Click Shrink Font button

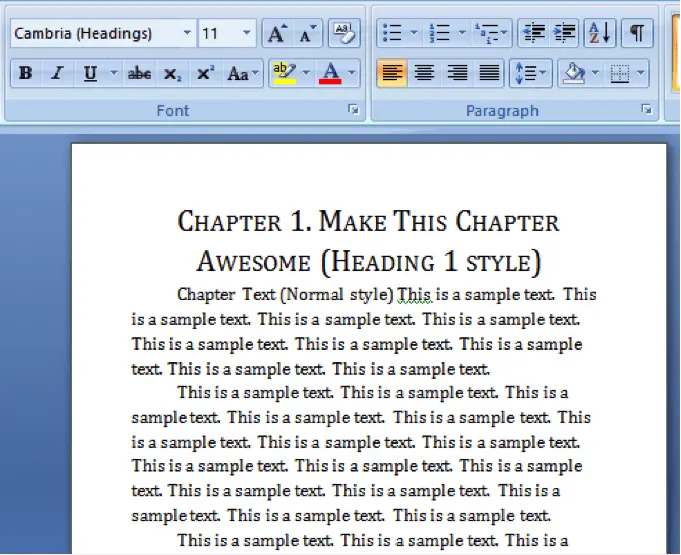308,33
